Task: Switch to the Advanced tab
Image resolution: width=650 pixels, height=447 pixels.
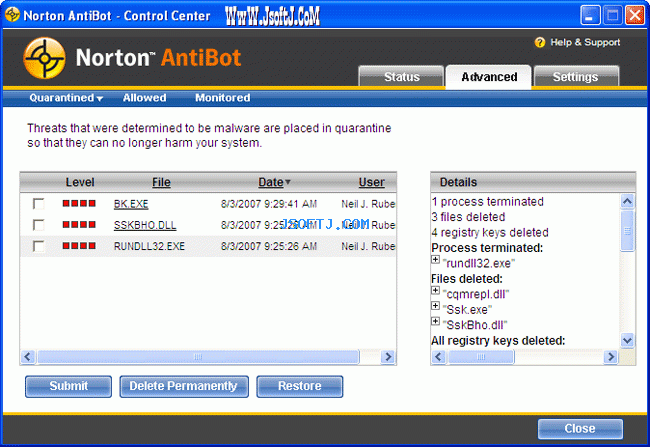Action: tap(489, 77)
